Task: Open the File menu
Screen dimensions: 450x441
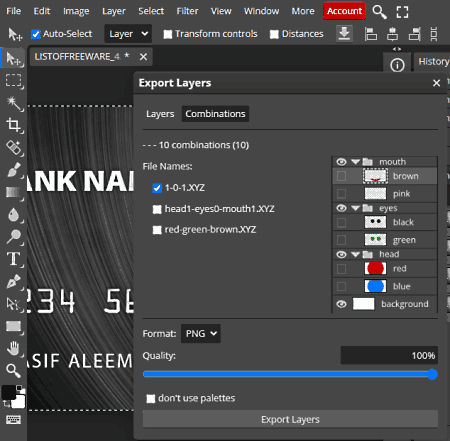Action: (14, 11)
